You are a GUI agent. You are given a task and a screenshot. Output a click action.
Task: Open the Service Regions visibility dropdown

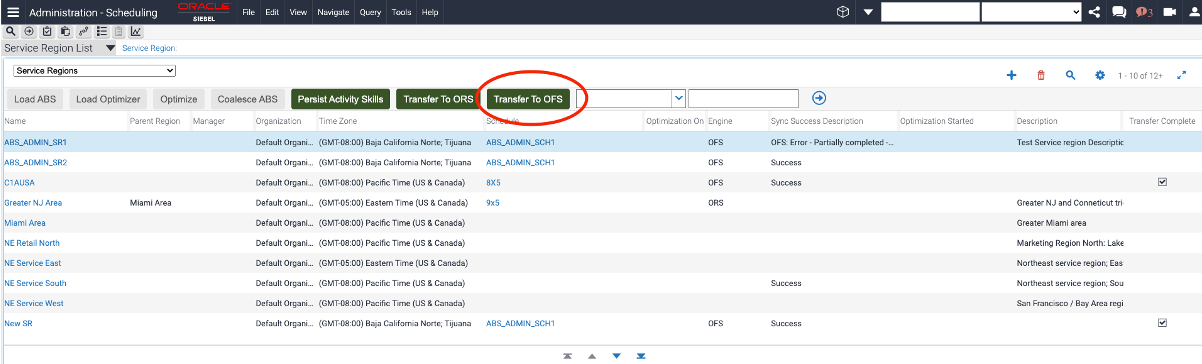point(94,71)
